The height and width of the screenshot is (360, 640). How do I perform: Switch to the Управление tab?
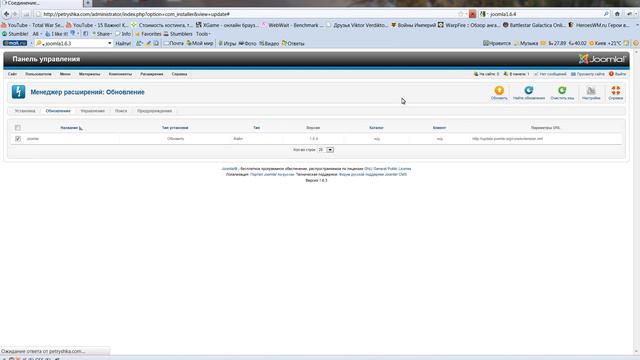93,111
